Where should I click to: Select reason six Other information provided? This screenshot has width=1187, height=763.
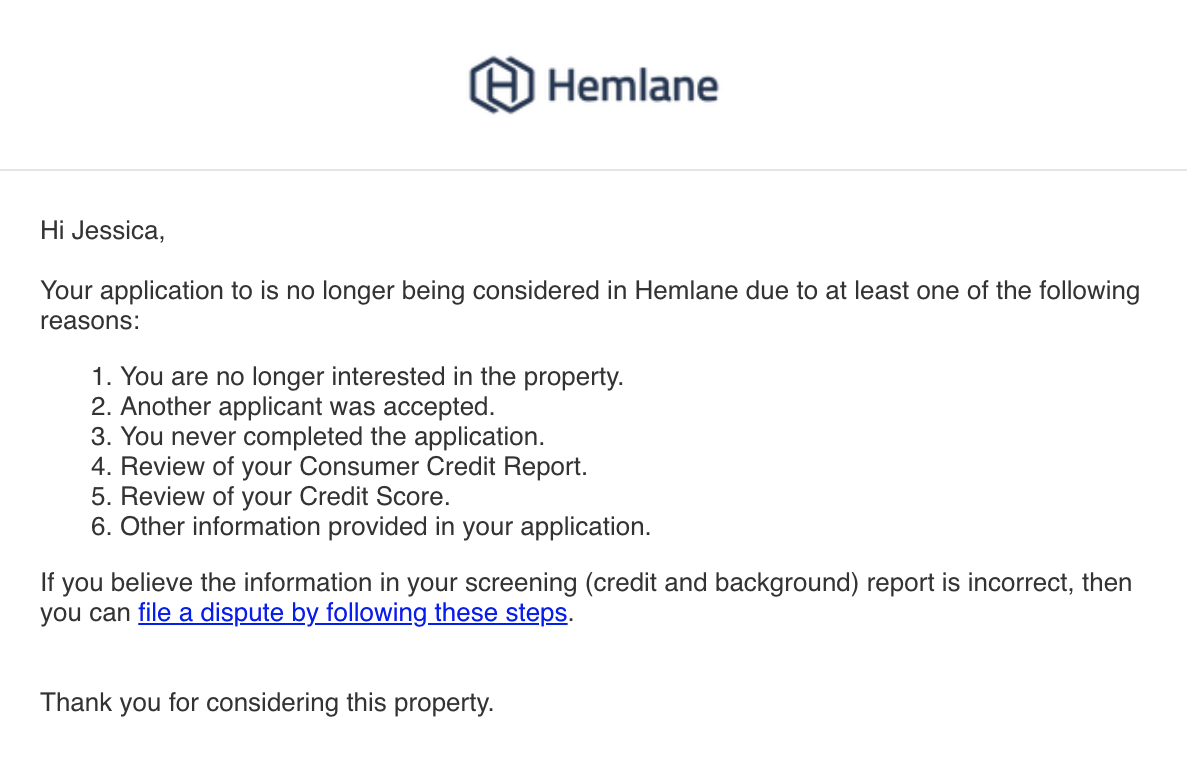tap(385, 526)
